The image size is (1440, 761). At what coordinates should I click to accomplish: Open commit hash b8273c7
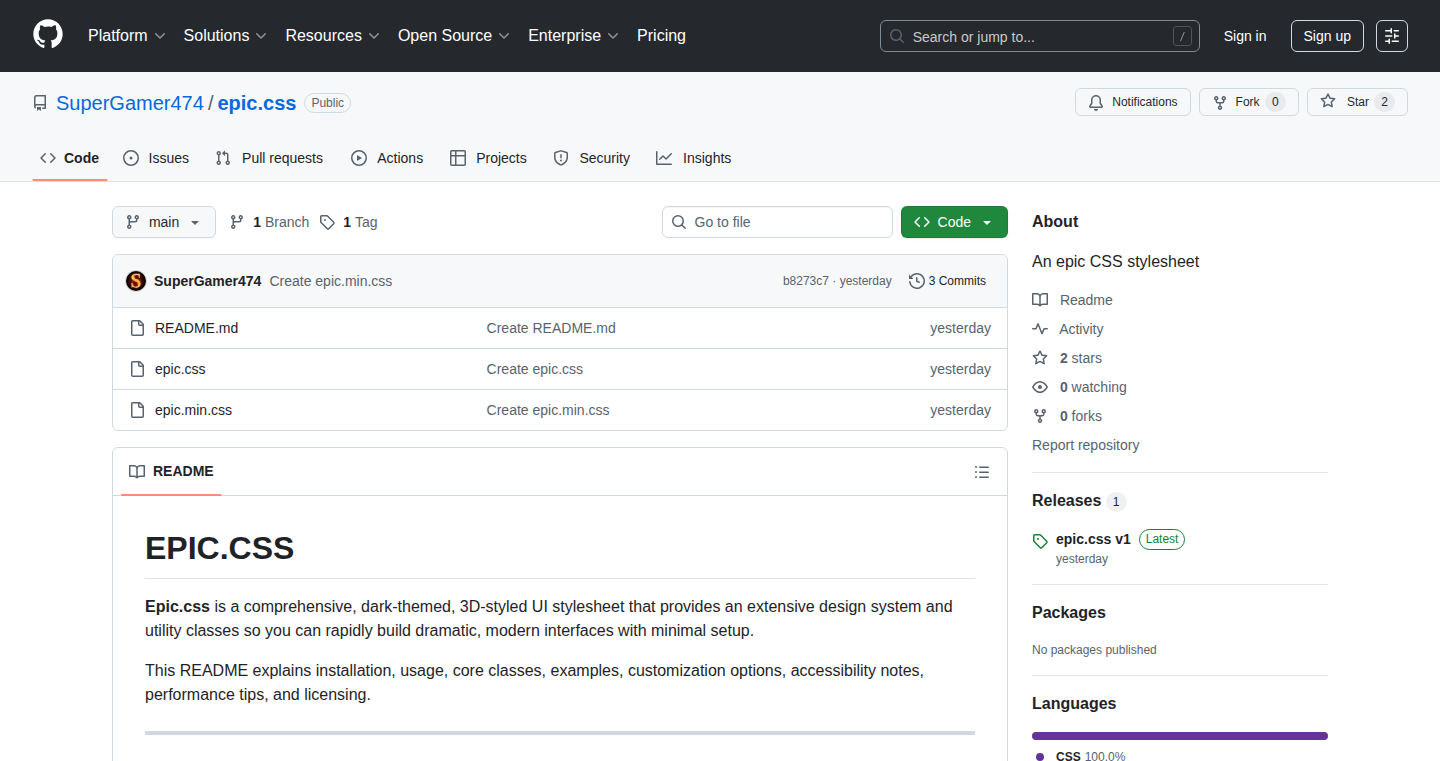pos(805,281)
